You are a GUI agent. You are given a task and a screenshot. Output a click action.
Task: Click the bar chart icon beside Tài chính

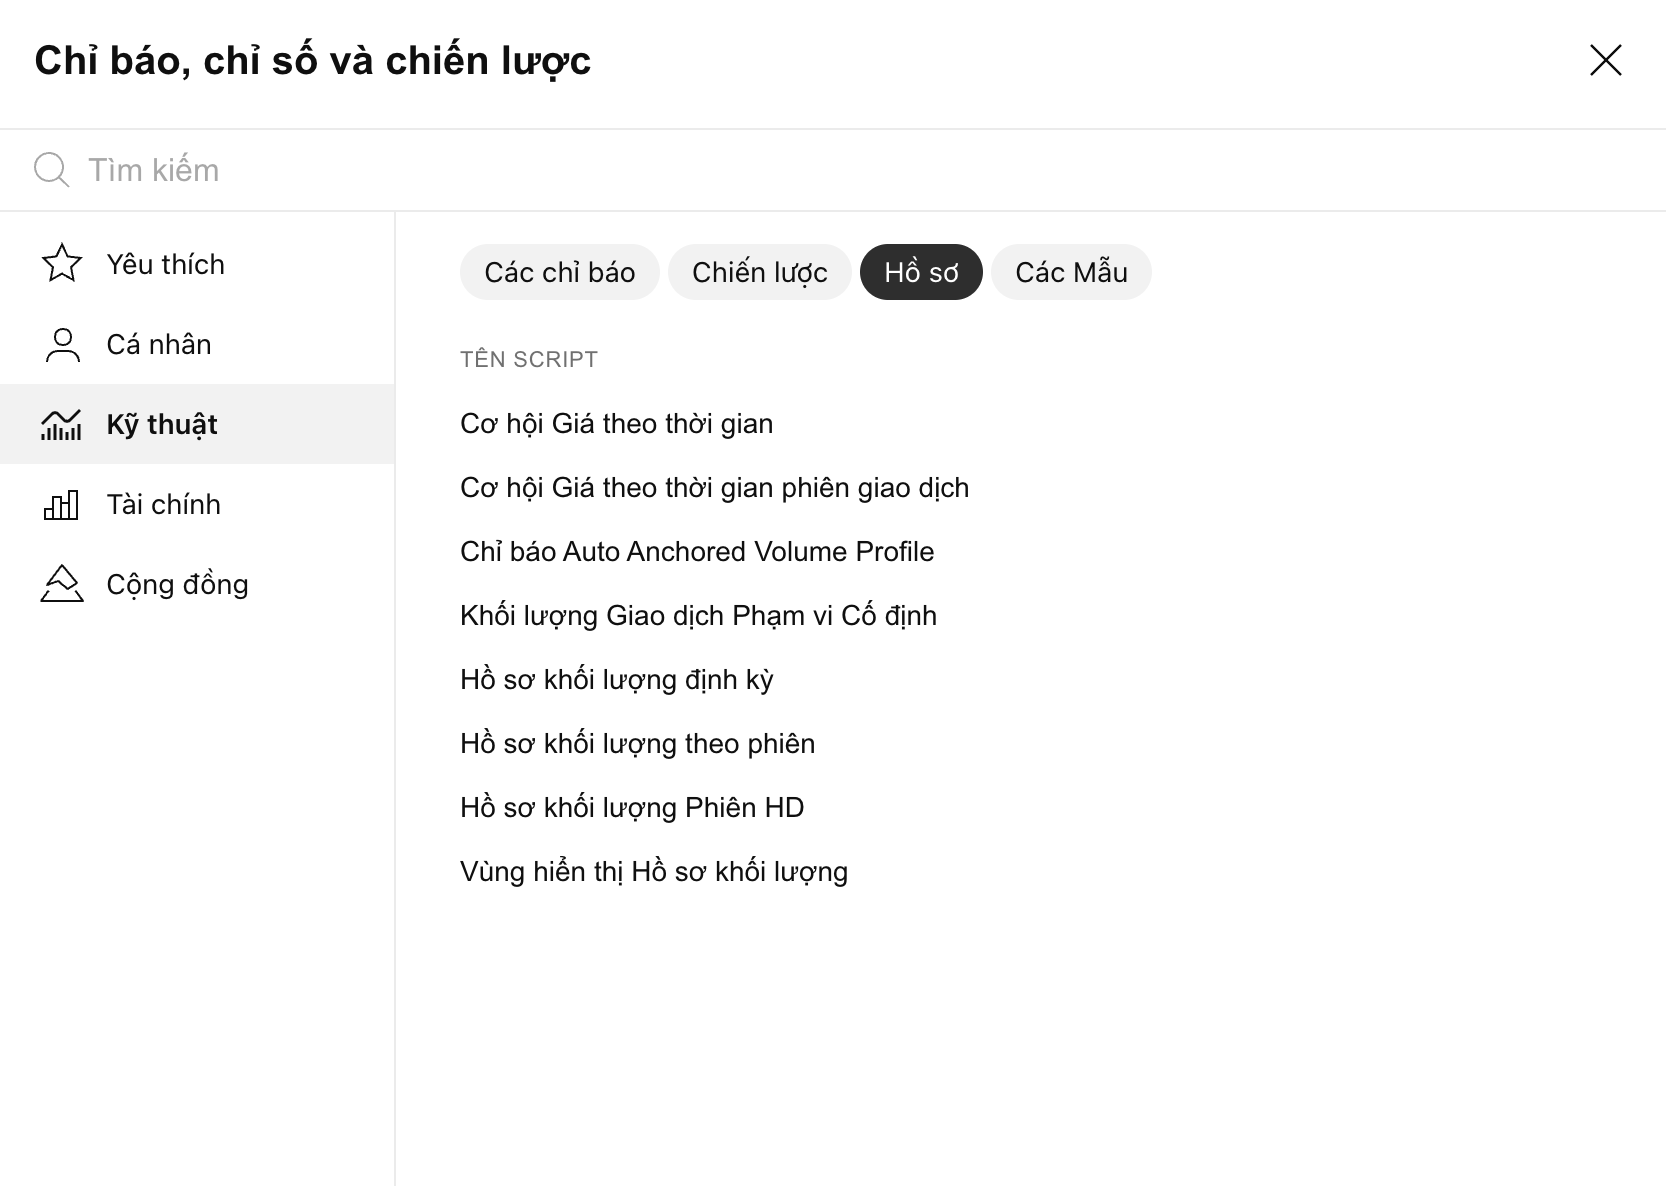click(61, 504)
